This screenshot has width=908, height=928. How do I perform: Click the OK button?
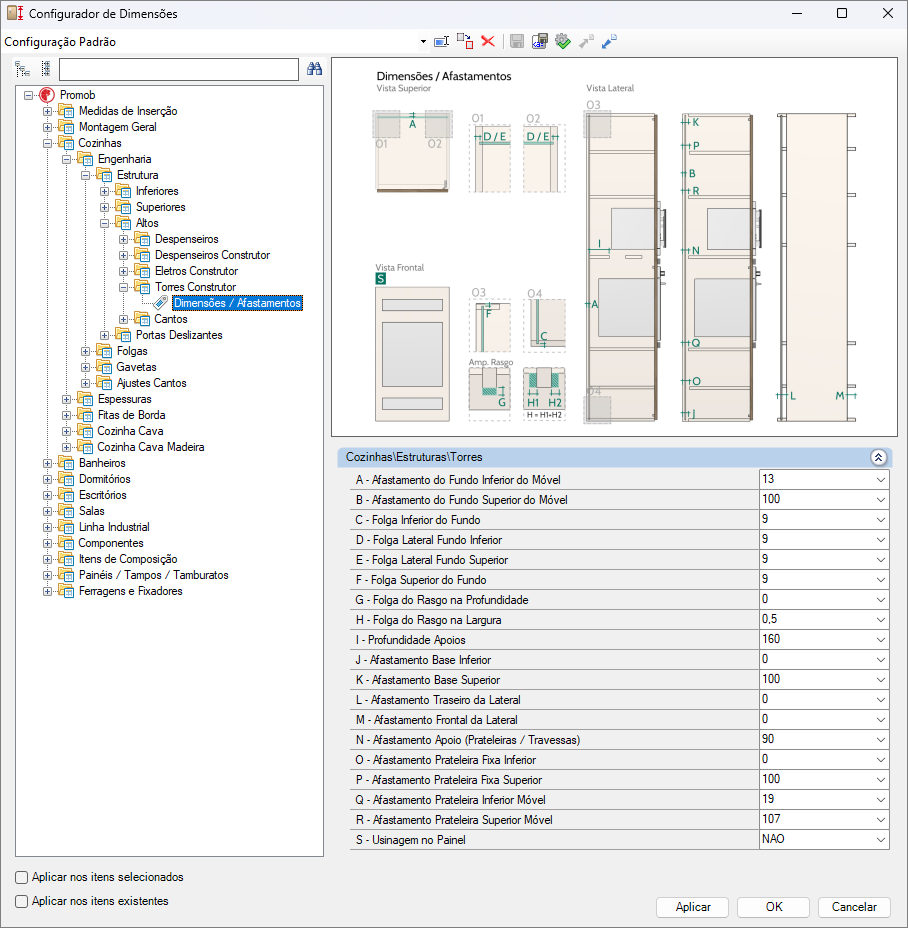tap(774, 907)
